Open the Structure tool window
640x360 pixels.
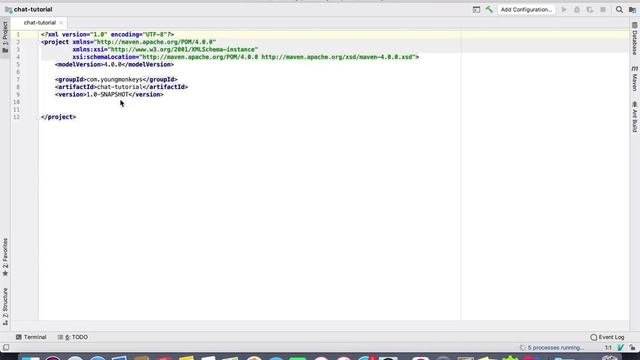point(5,307)
